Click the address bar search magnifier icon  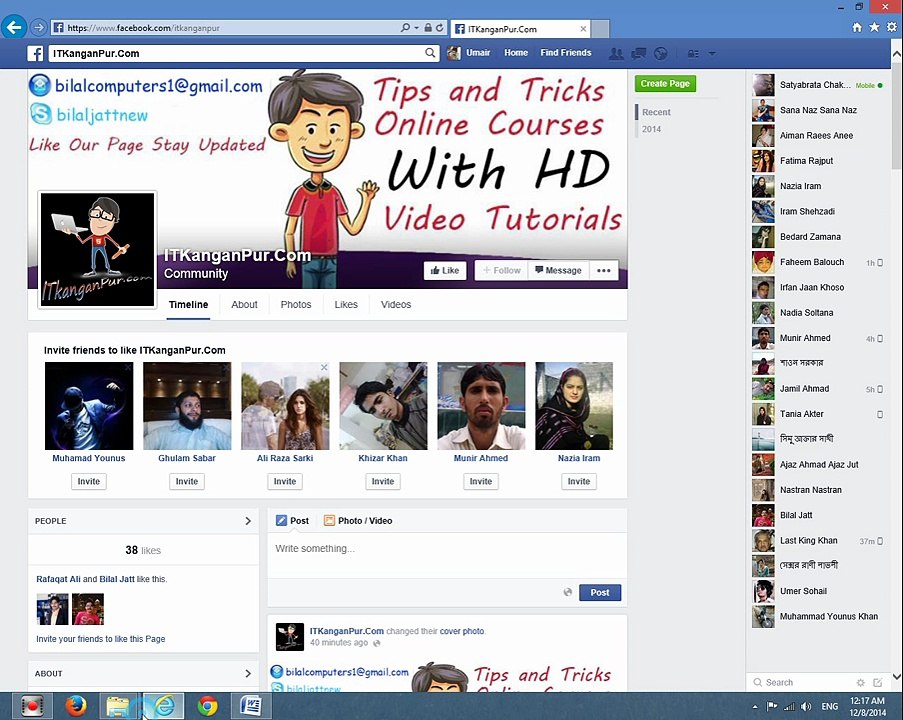click(x=405, y=28)
